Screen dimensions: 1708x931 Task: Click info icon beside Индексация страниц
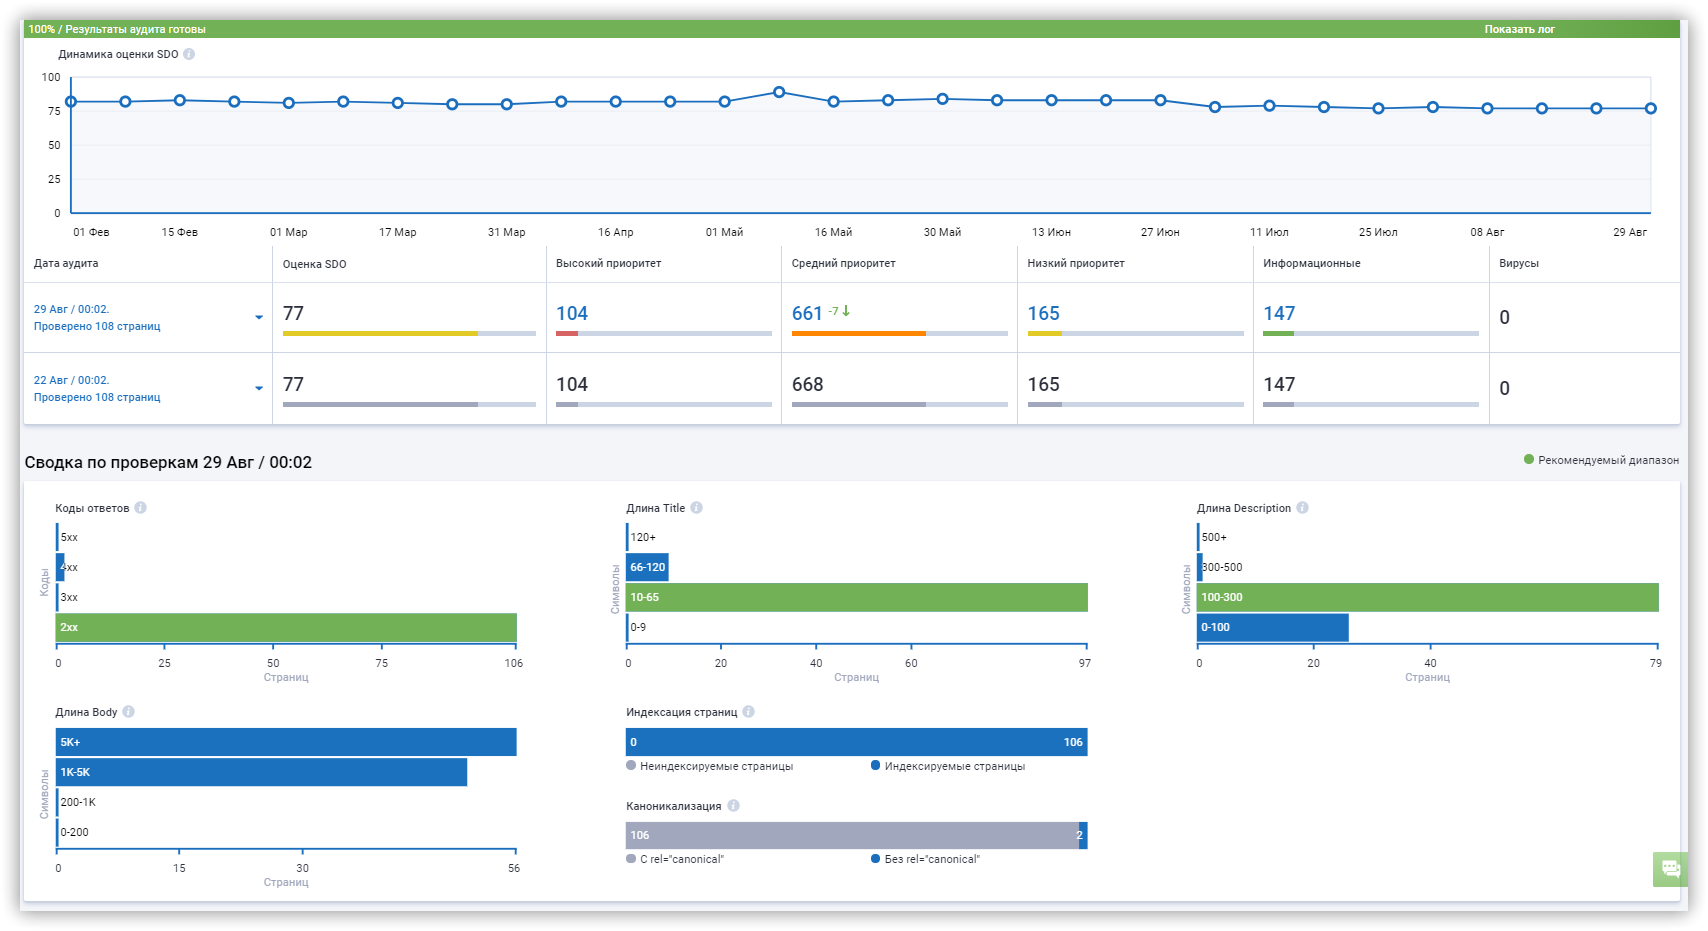pyautogui.click(x=748, y=712)
